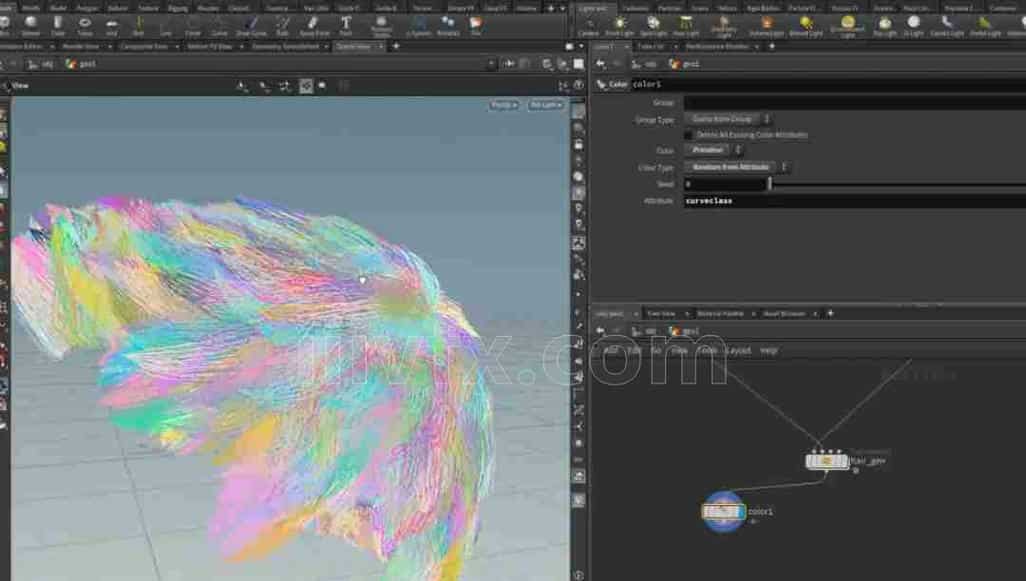Image resolution: width=1026 pixels, height=581 pixels.
Task: Add a Portal Light from the shelf
Action: pyautogui.click(x=985, y=26)
